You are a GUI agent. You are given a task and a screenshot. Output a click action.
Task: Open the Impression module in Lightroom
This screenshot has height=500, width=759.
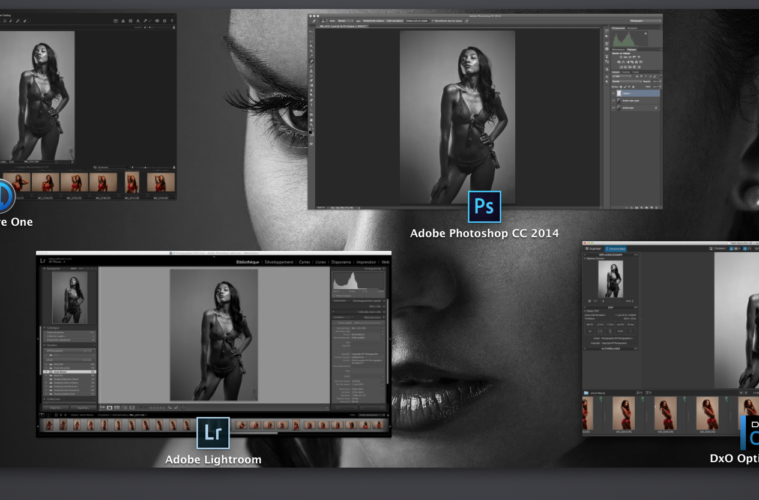[364, 262]
